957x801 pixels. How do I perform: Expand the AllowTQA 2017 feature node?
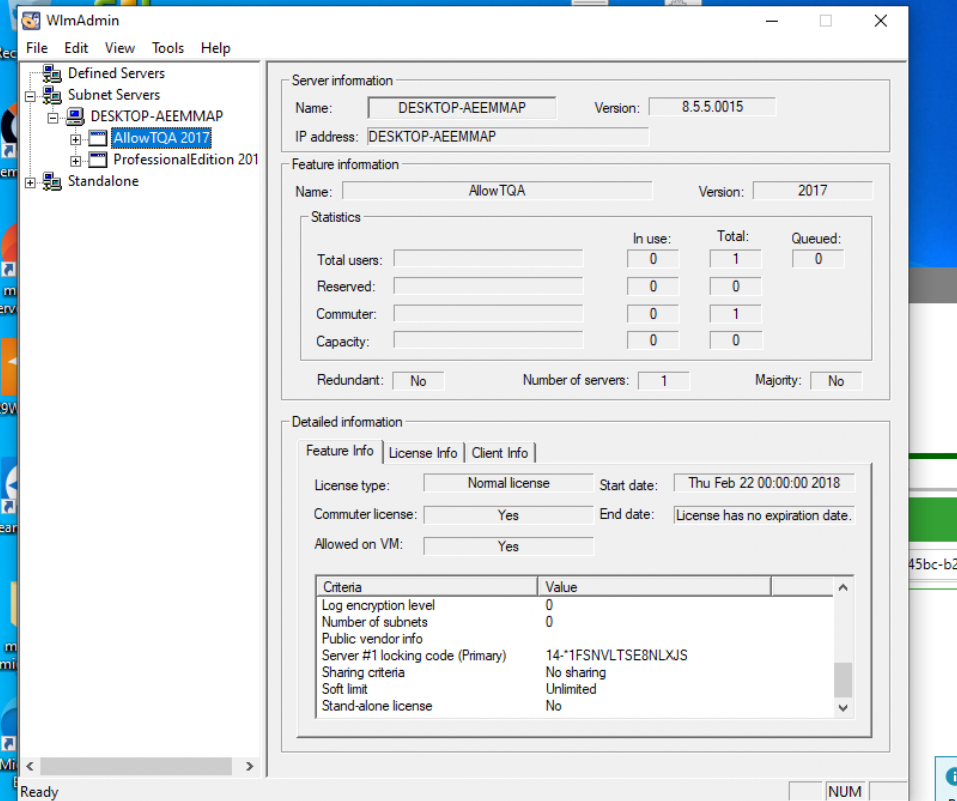point(75,140)
